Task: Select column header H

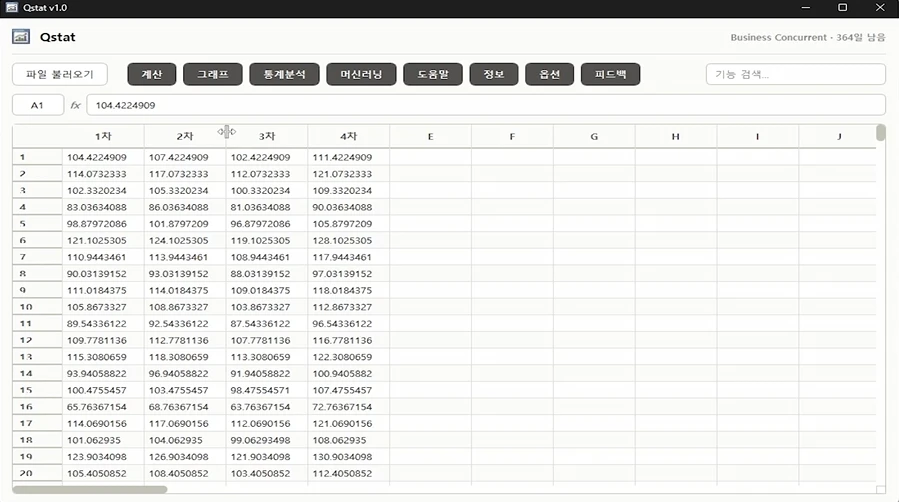Action: point(675,136)
